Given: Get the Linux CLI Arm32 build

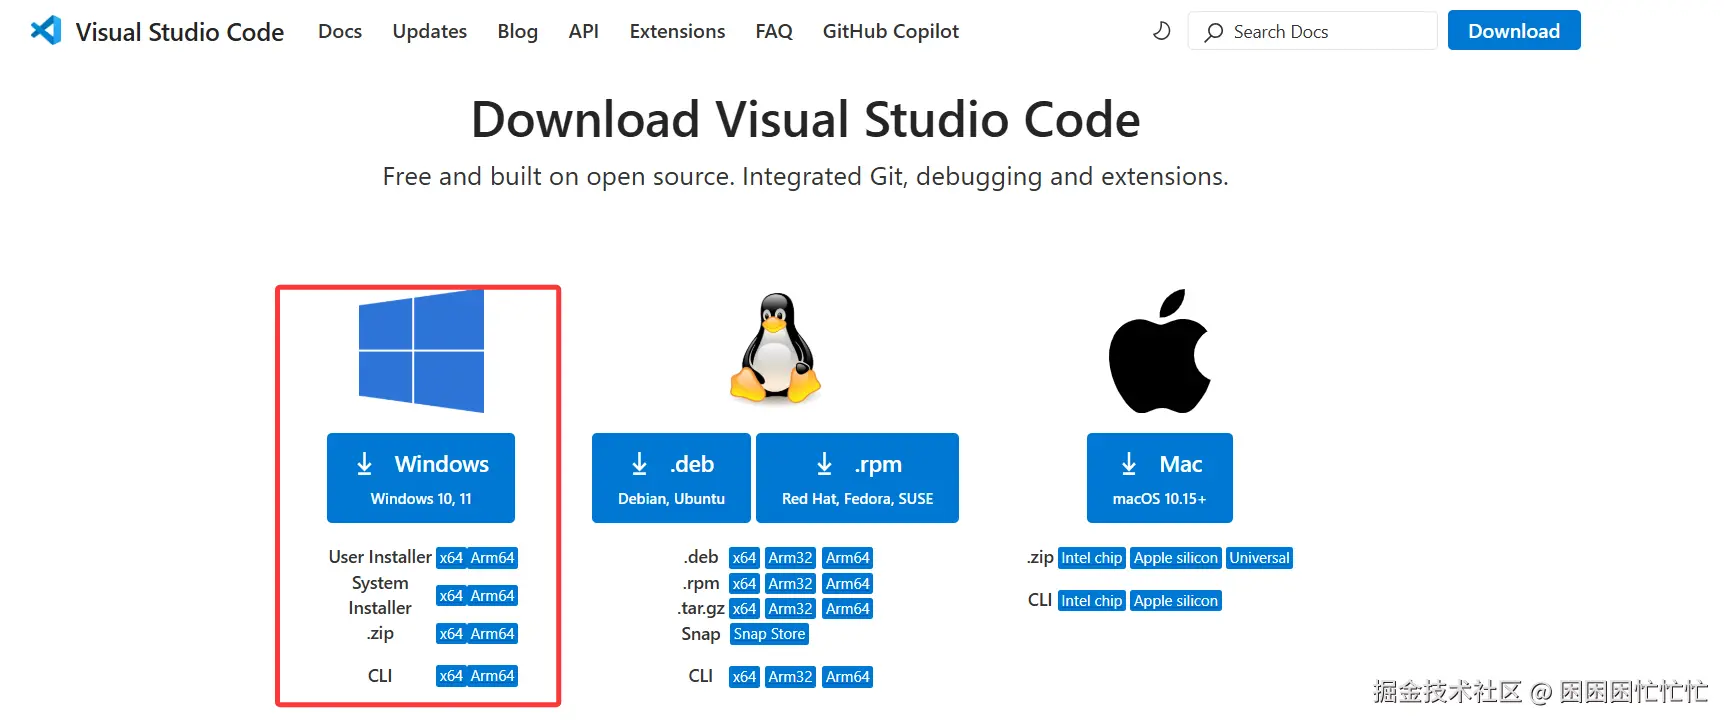Looking at the screenshot, I should [x=790, y=677].
